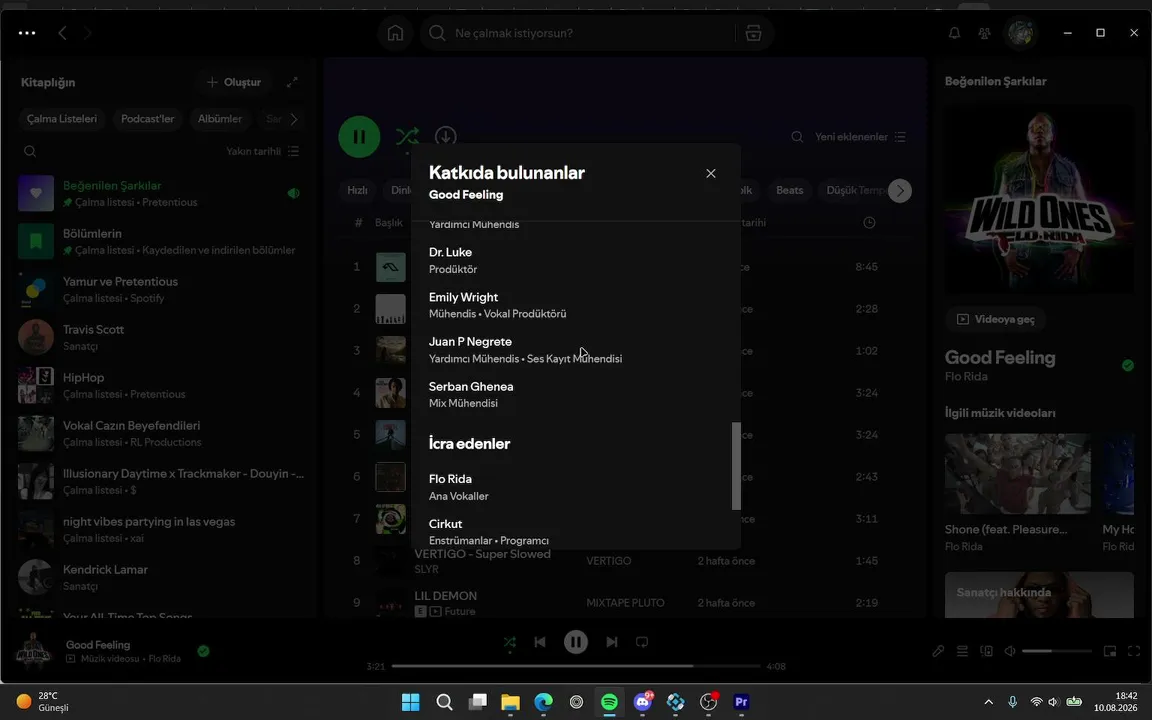1152x720 pixels.
Task: Click the credits dialog scrollbar
Action: pos(735,466)
